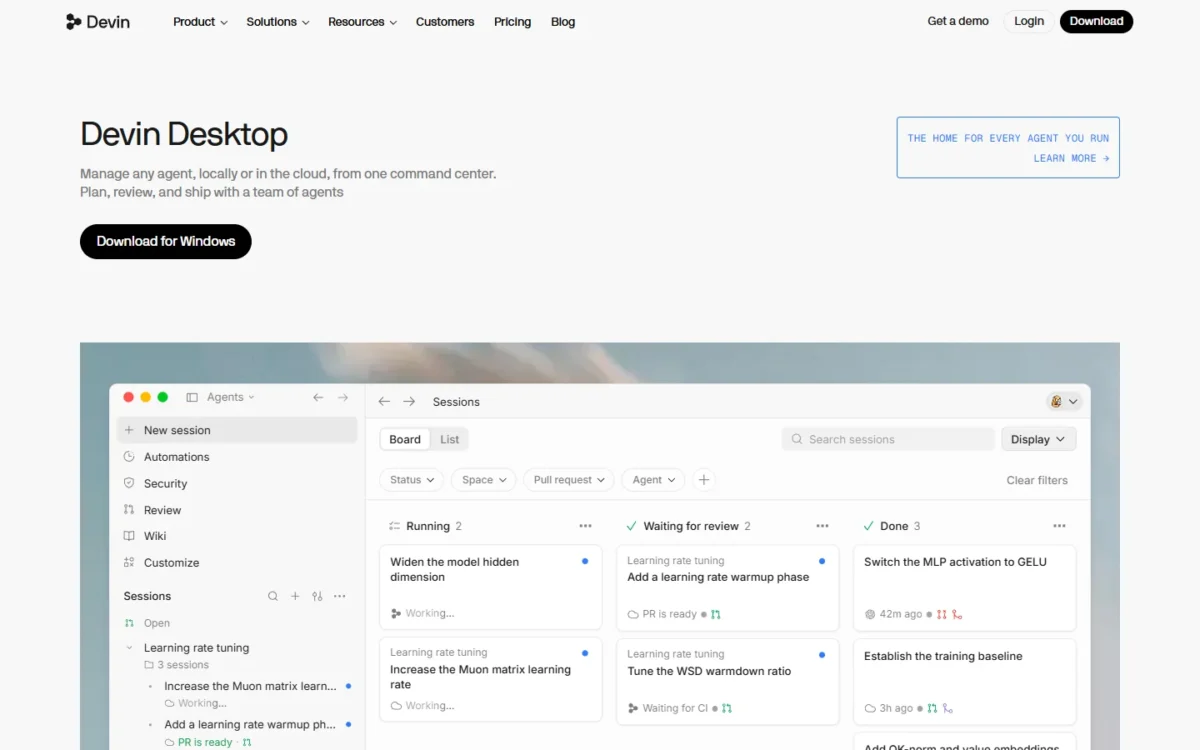Click the '42m ago' timestamp
The height and width of the screenshot is (750, 1200).
[901, 614]
